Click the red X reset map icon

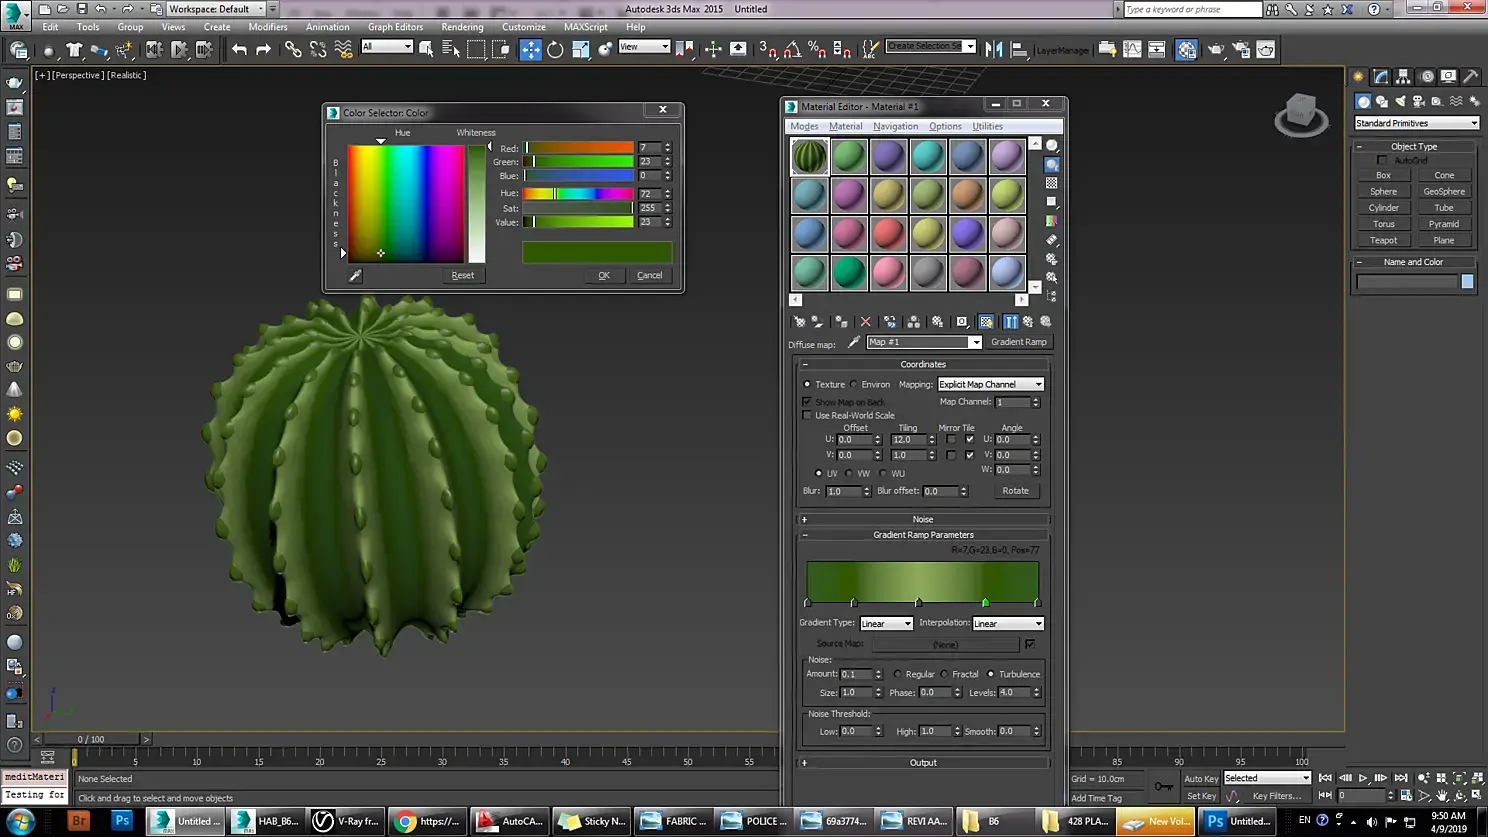(x=866, y=322)
